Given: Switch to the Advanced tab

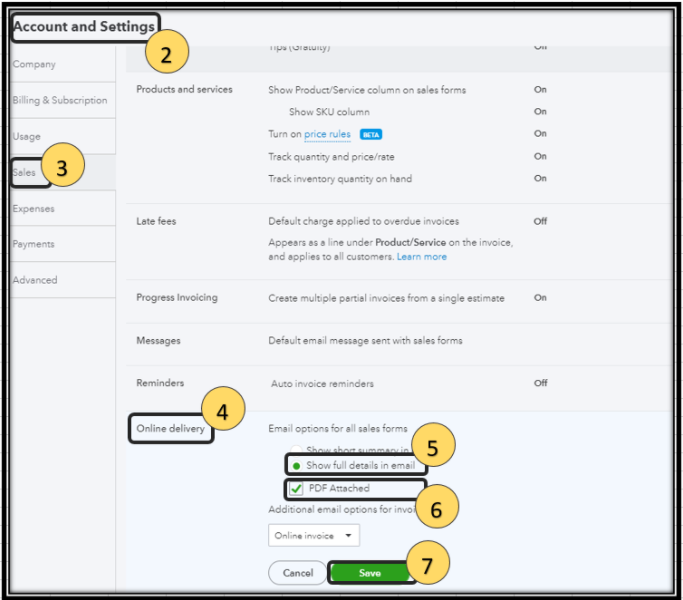Looking at the screenshot, I should click(35, 280).
